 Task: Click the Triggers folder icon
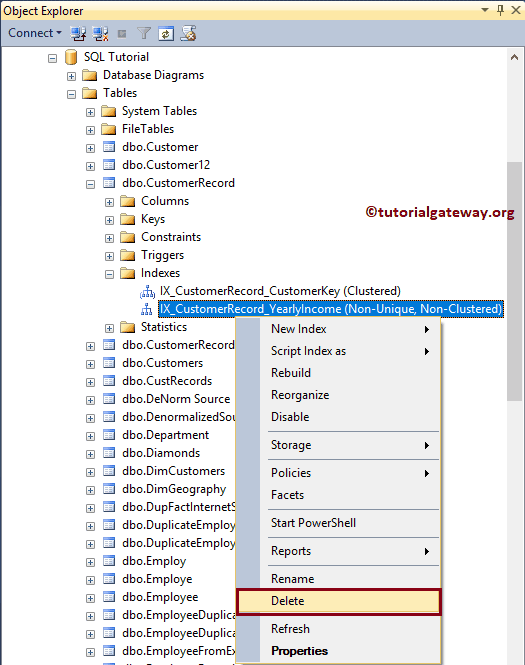click(x=128, y=255)
